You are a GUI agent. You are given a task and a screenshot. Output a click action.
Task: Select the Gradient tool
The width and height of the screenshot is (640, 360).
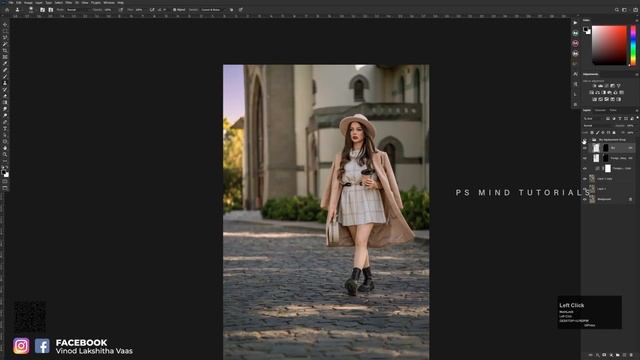coord(5,102)
